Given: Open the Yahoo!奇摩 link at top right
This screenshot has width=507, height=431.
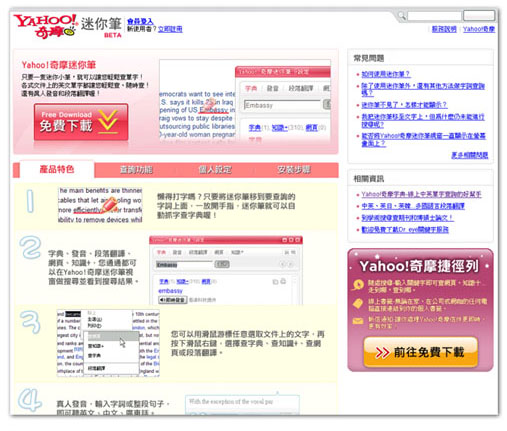Looking at the screenshot, I should point(479,29).
